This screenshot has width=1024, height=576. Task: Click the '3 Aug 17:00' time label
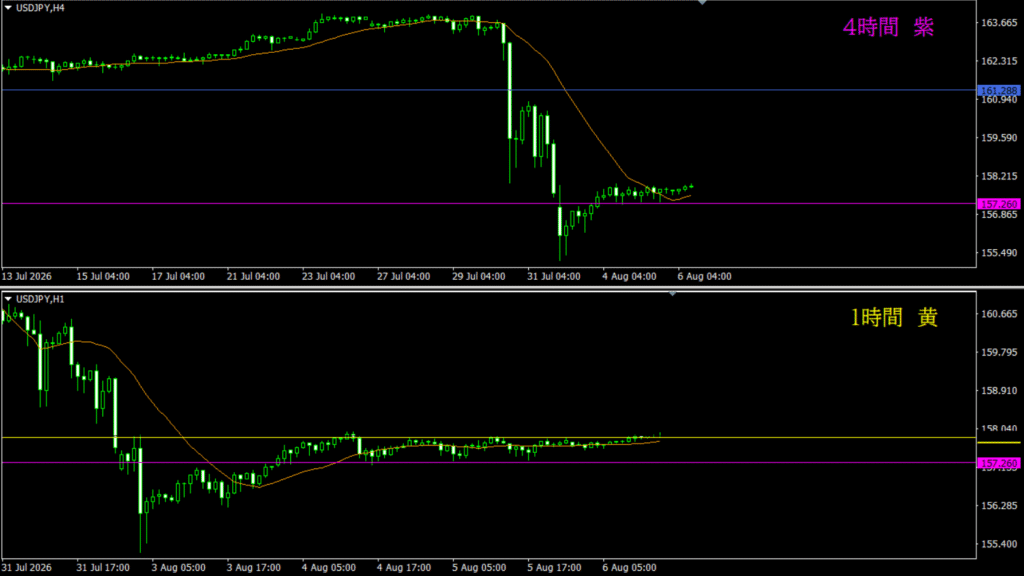click(253, 568)
